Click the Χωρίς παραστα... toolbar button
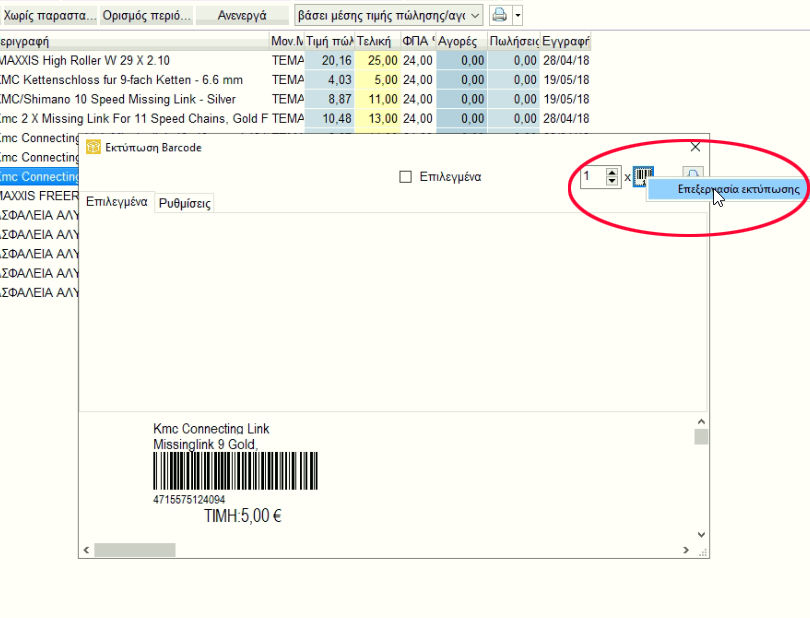810x618 pixels. pos(50,16)
